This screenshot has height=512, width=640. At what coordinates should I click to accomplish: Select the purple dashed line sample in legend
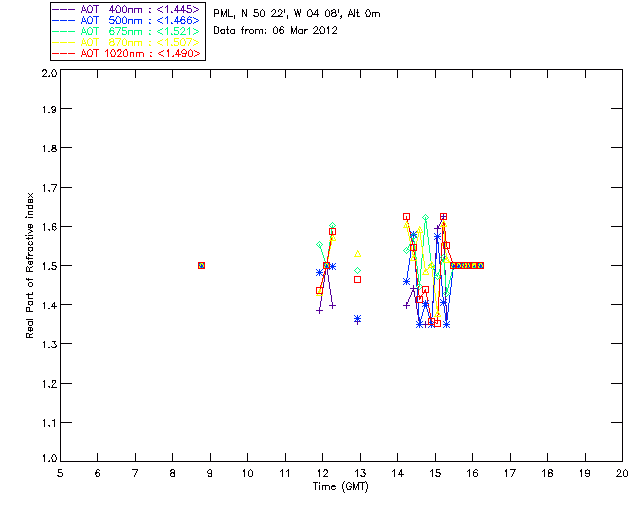(64, 9)
